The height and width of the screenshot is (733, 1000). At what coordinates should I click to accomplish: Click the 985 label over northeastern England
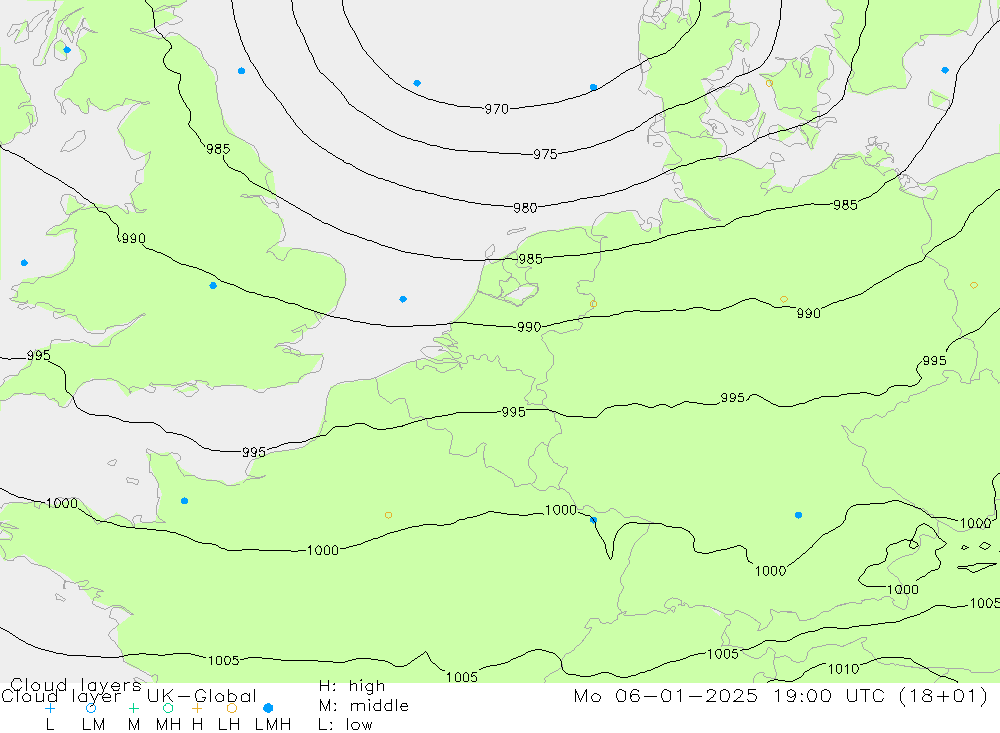click(218, 149)
